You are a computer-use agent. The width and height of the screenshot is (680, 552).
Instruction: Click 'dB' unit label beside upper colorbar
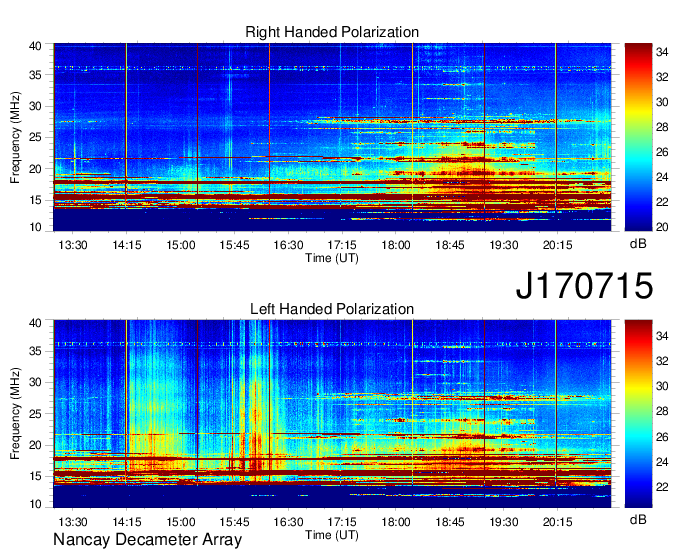click(638, 244)
